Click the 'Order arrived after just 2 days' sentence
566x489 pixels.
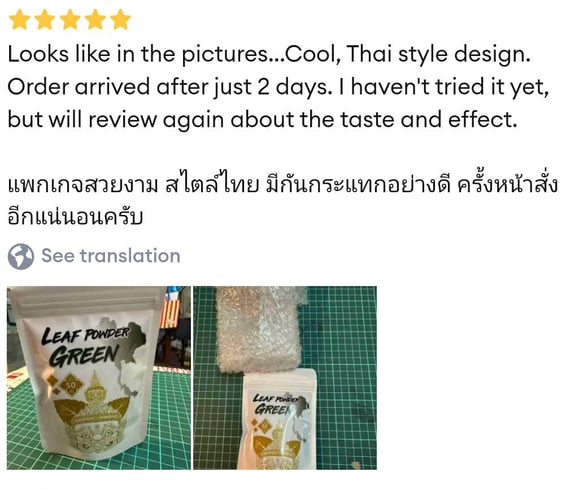pos(170,87)
